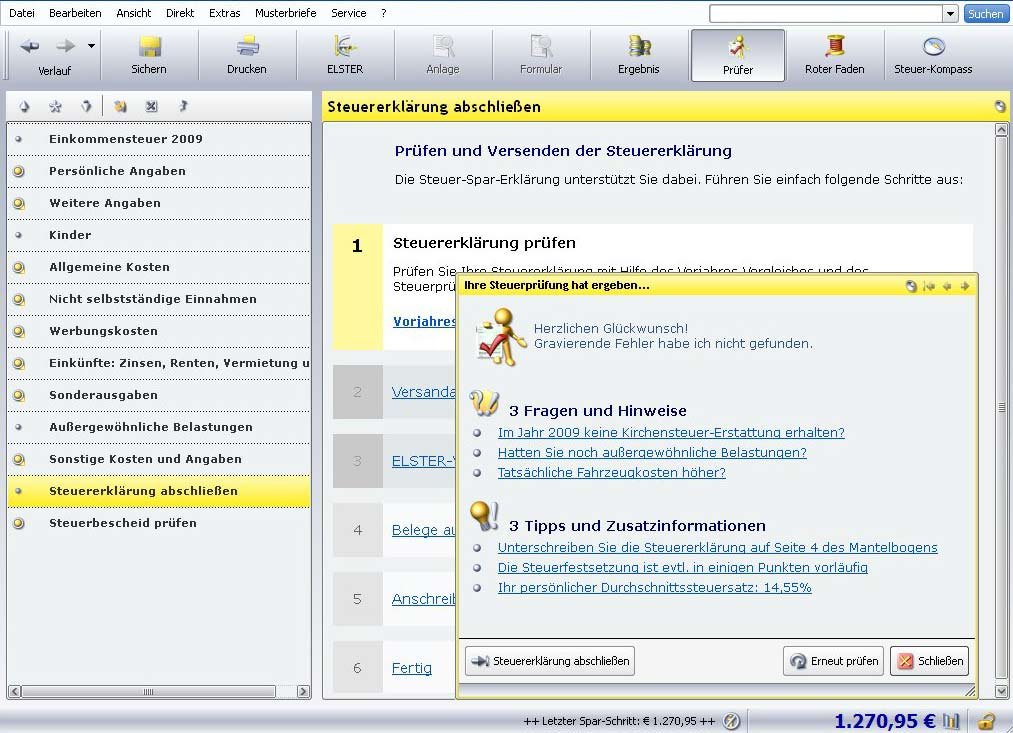The image size is (1013, 733).
Task: Select Allgemeine Kosten in navigation
Action: click(159, 267)
